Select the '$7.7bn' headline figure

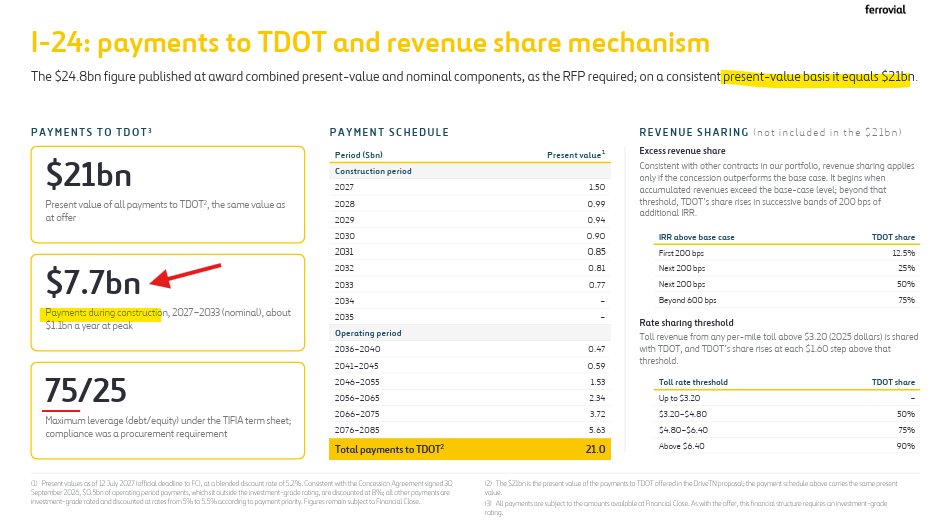click(x=93, y=282)
